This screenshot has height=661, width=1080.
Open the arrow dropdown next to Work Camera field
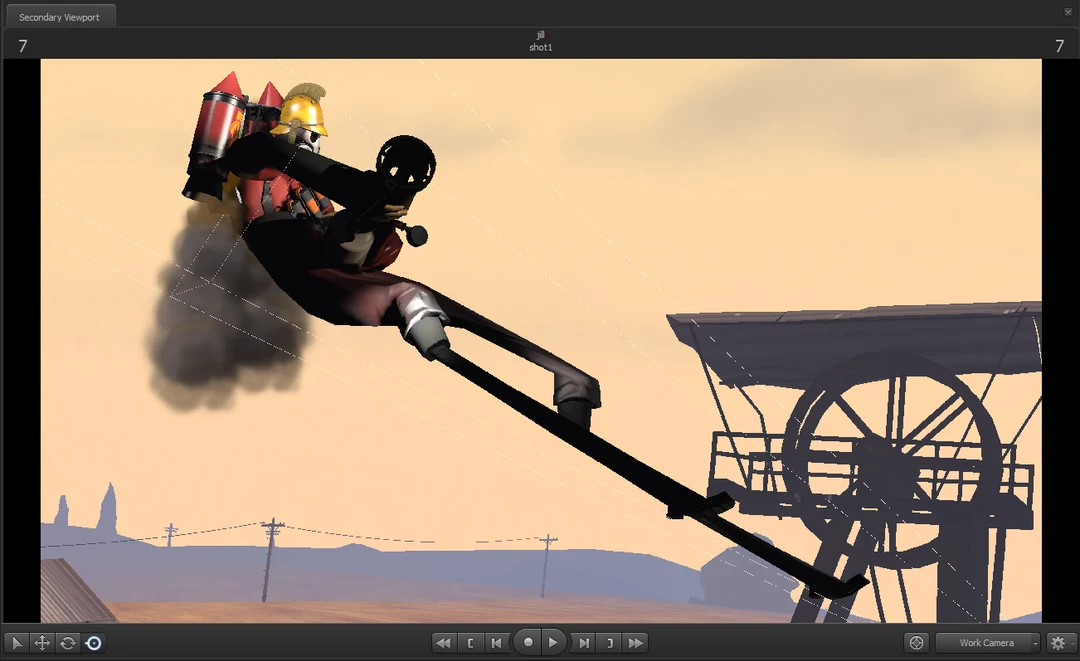[x=1036, y=643]
